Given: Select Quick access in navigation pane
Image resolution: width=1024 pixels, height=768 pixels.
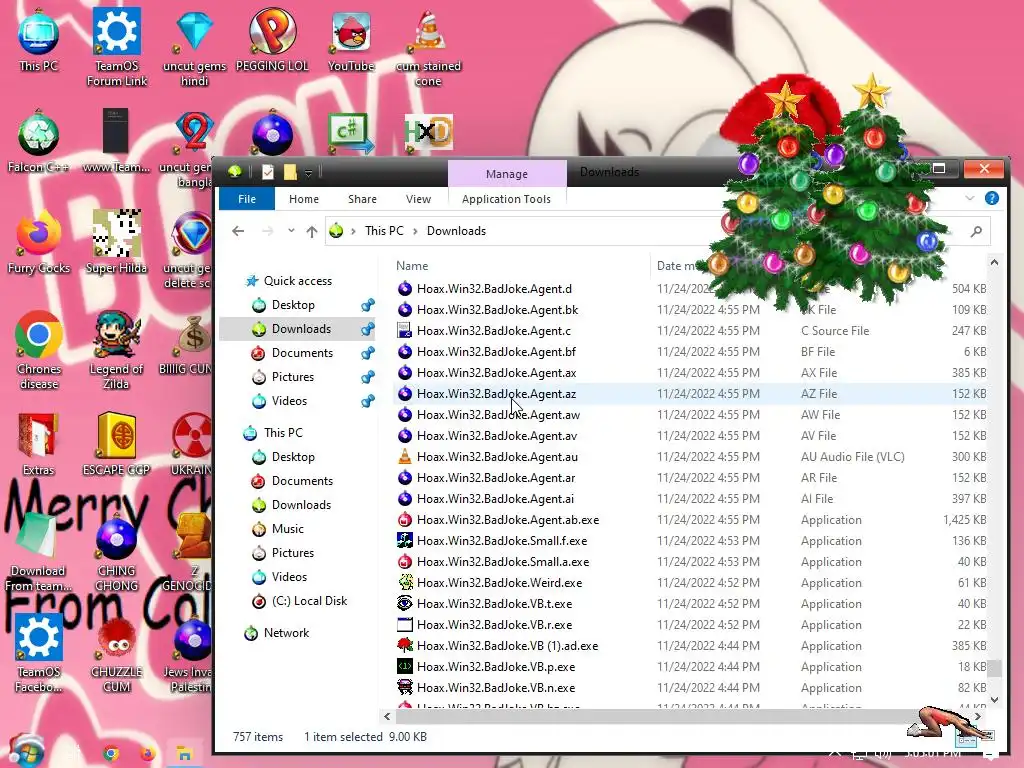Looking at the screenshot, I should pyautogui.click(x=298, y=281).
